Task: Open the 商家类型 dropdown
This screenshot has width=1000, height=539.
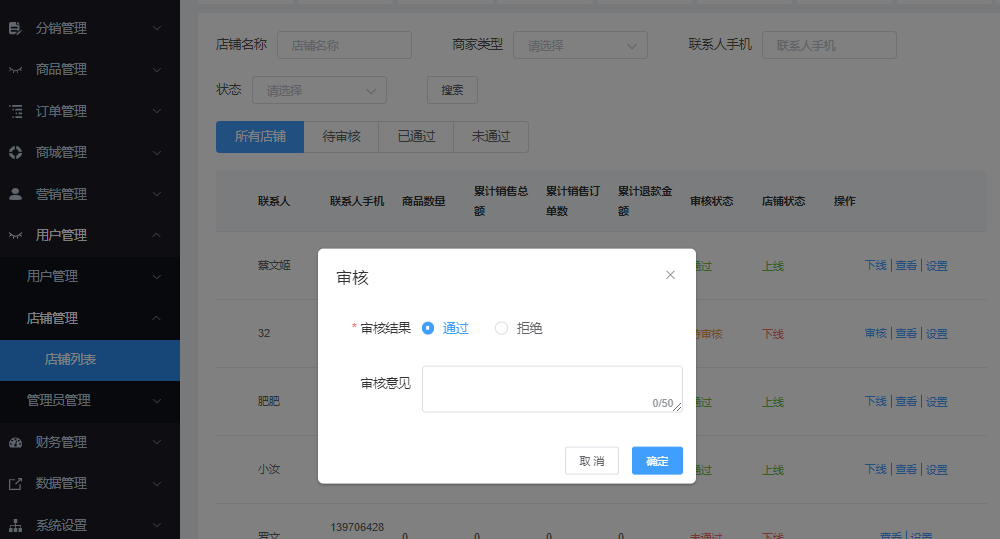Action: tap(580, 45)
